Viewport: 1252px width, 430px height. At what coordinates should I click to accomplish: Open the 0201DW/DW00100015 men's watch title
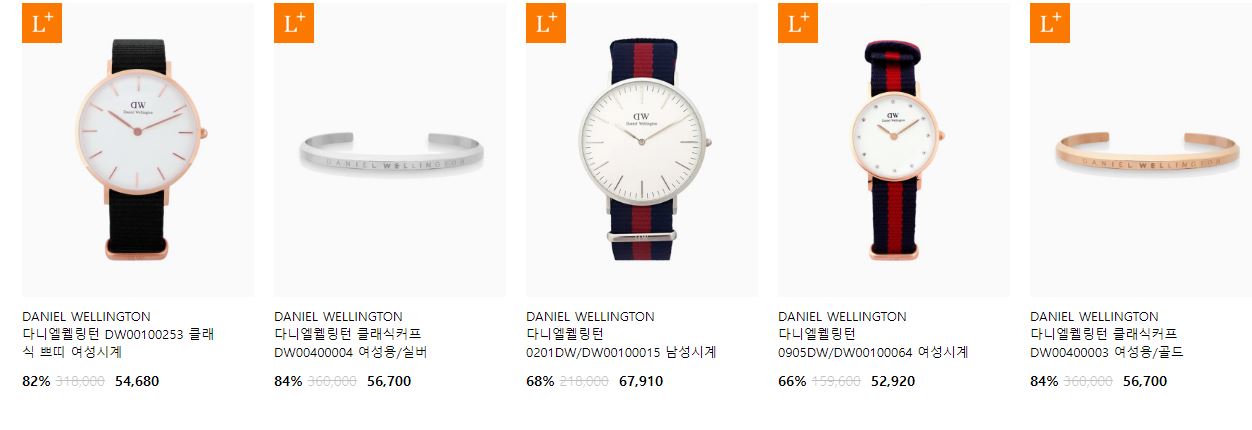tap(621, 343)
